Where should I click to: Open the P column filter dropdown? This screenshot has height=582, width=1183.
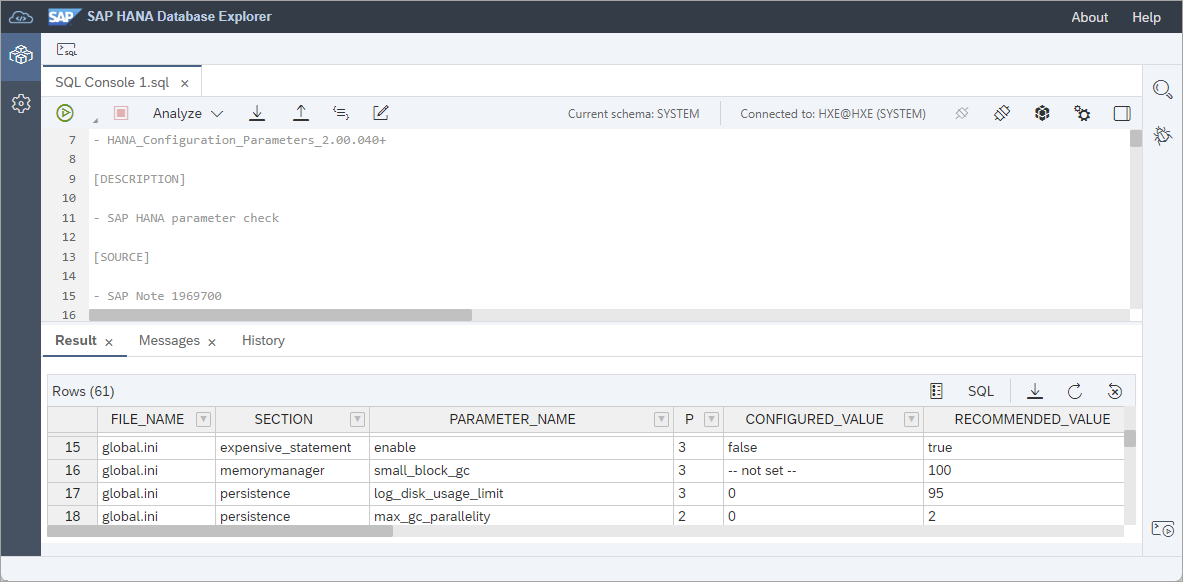point(711,420)
